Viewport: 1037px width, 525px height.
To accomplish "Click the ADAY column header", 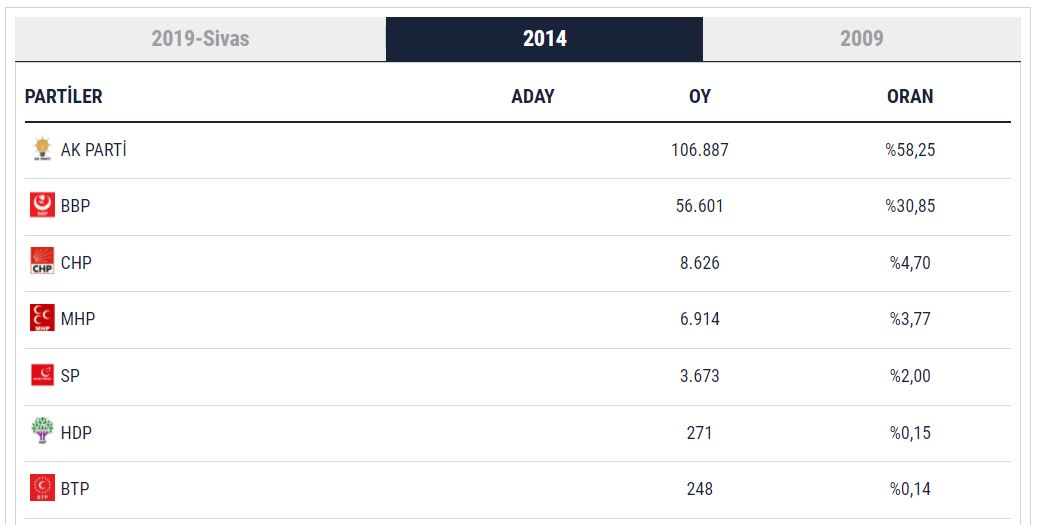I will 532,97.
